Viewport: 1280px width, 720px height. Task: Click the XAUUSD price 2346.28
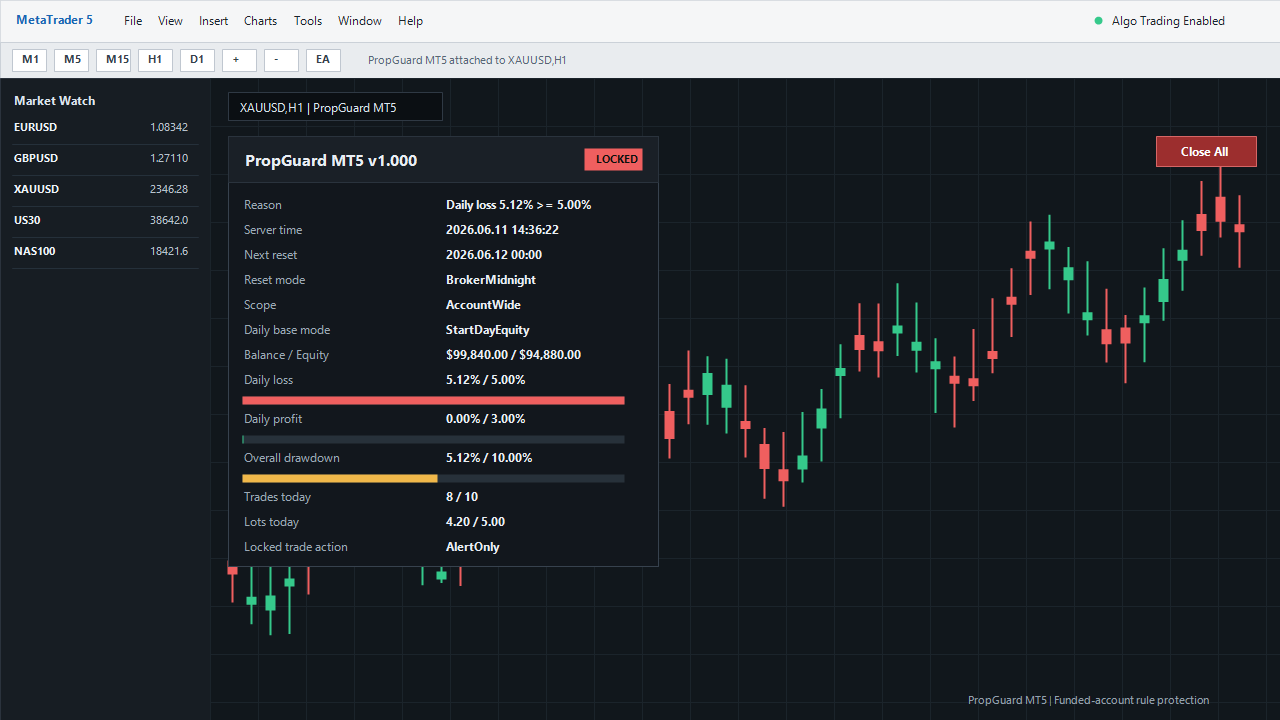click(x=169, y=190)
